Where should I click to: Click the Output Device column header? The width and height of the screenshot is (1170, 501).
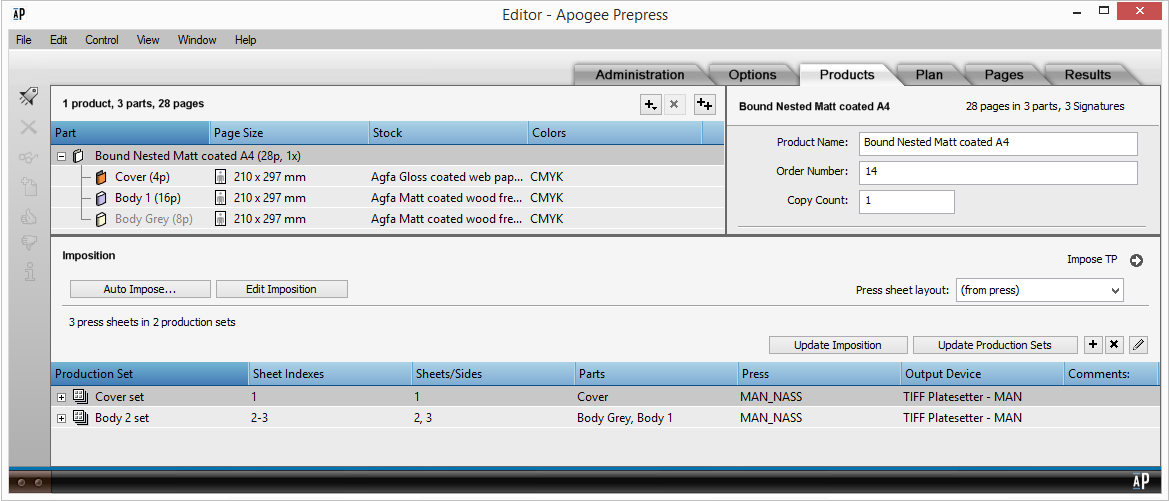point(981,374)
